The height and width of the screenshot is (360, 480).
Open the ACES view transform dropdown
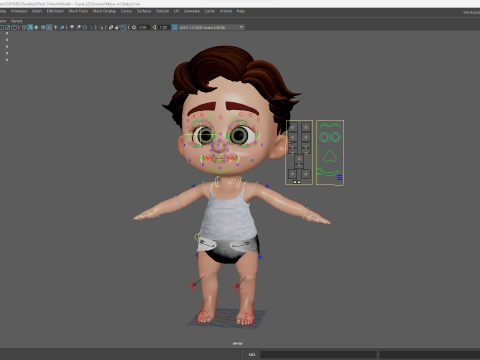coord(212,27)
